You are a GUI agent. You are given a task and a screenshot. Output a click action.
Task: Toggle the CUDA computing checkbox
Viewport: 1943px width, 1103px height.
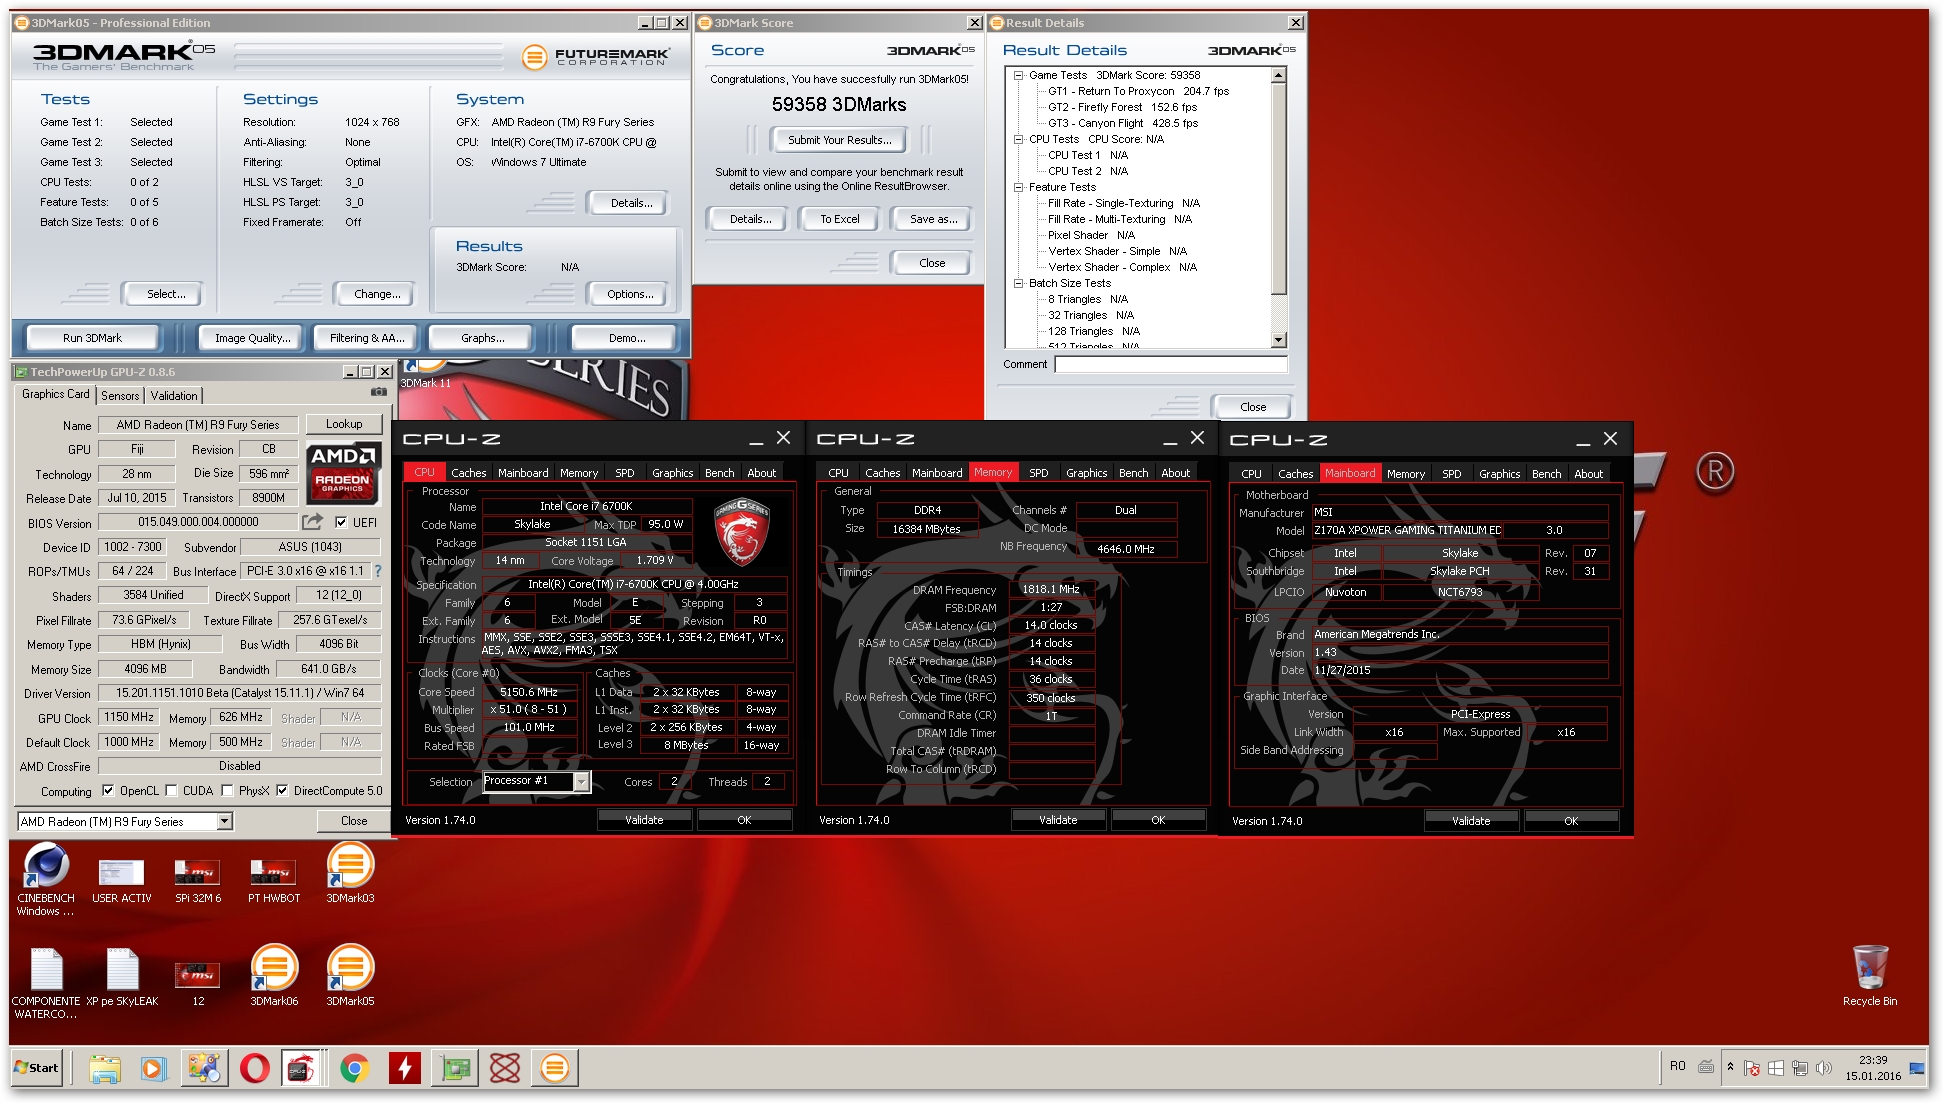pos(171,790)
